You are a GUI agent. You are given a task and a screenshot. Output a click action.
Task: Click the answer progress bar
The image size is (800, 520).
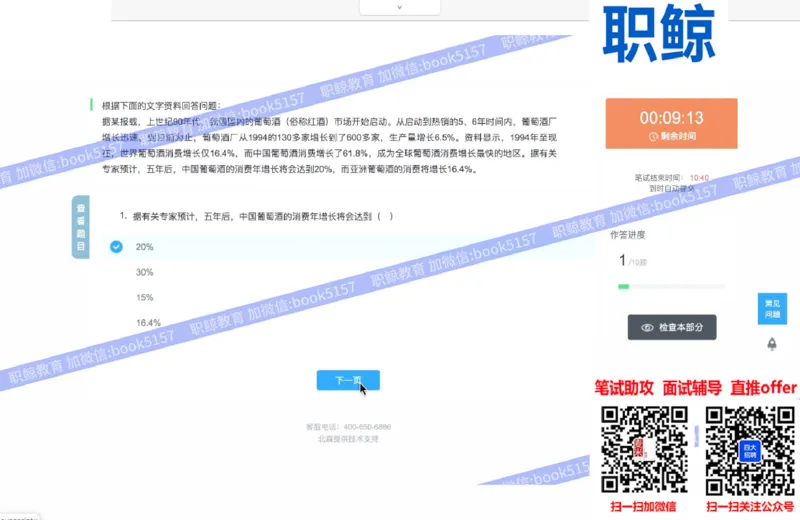pyautogui.click(x=671, y=287)
